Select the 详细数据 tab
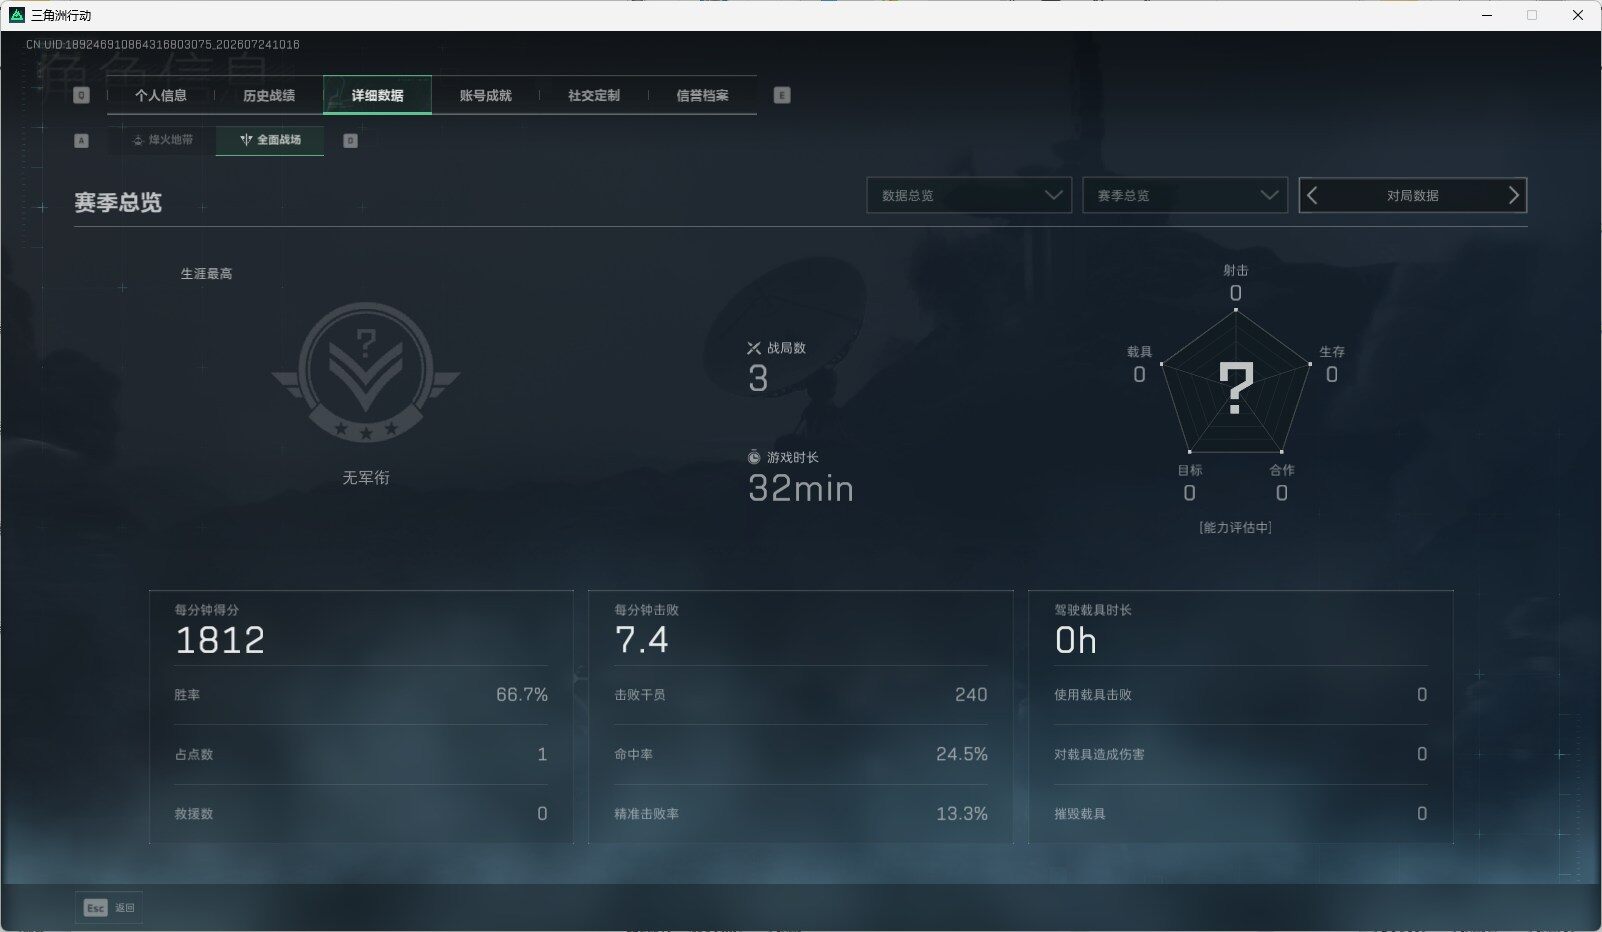The image size is (1602, 932). click(x=377, y=95)
